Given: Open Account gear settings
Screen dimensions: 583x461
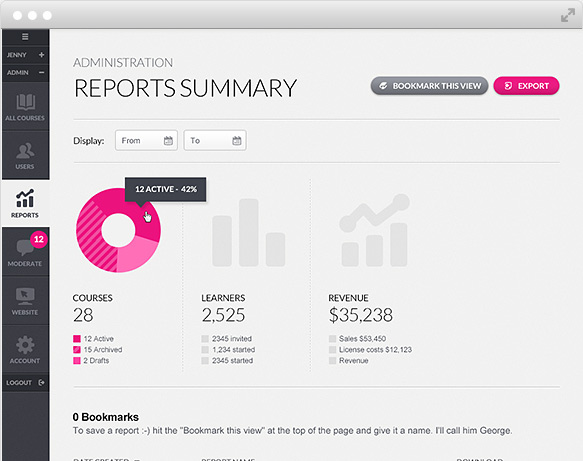Looking at the screenshot, I should 25,345.
